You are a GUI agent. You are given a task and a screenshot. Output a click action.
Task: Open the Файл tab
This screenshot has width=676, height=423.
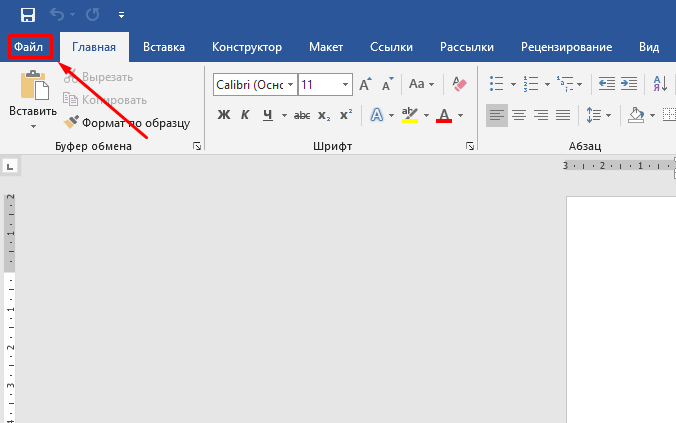pyautogui.click(x=28, y=47)
